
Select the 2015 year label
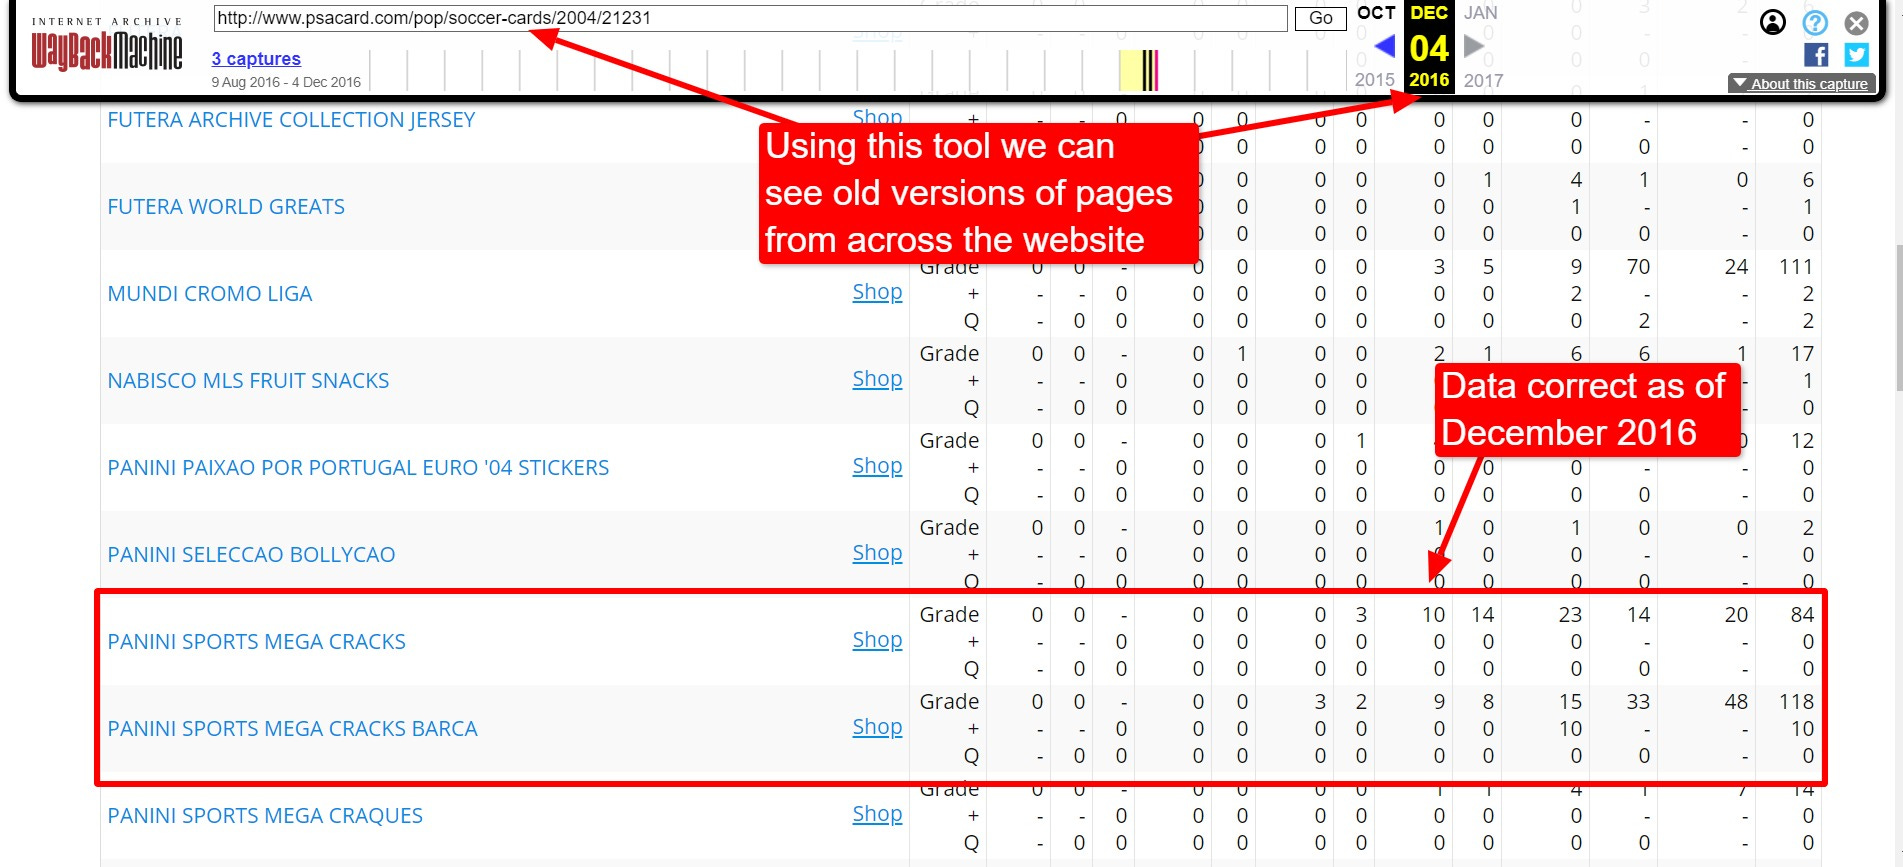pos(1374,80)
